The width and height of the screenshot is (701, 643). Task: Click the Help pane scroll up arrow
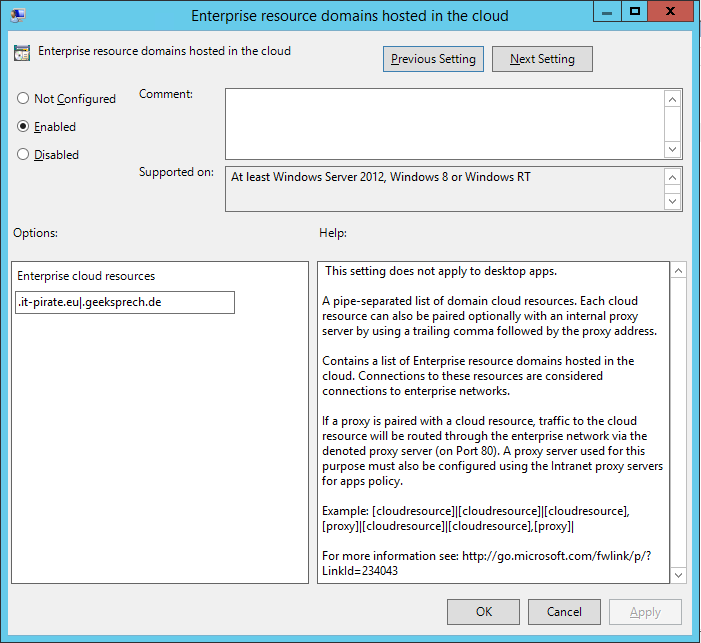(678, 271)
